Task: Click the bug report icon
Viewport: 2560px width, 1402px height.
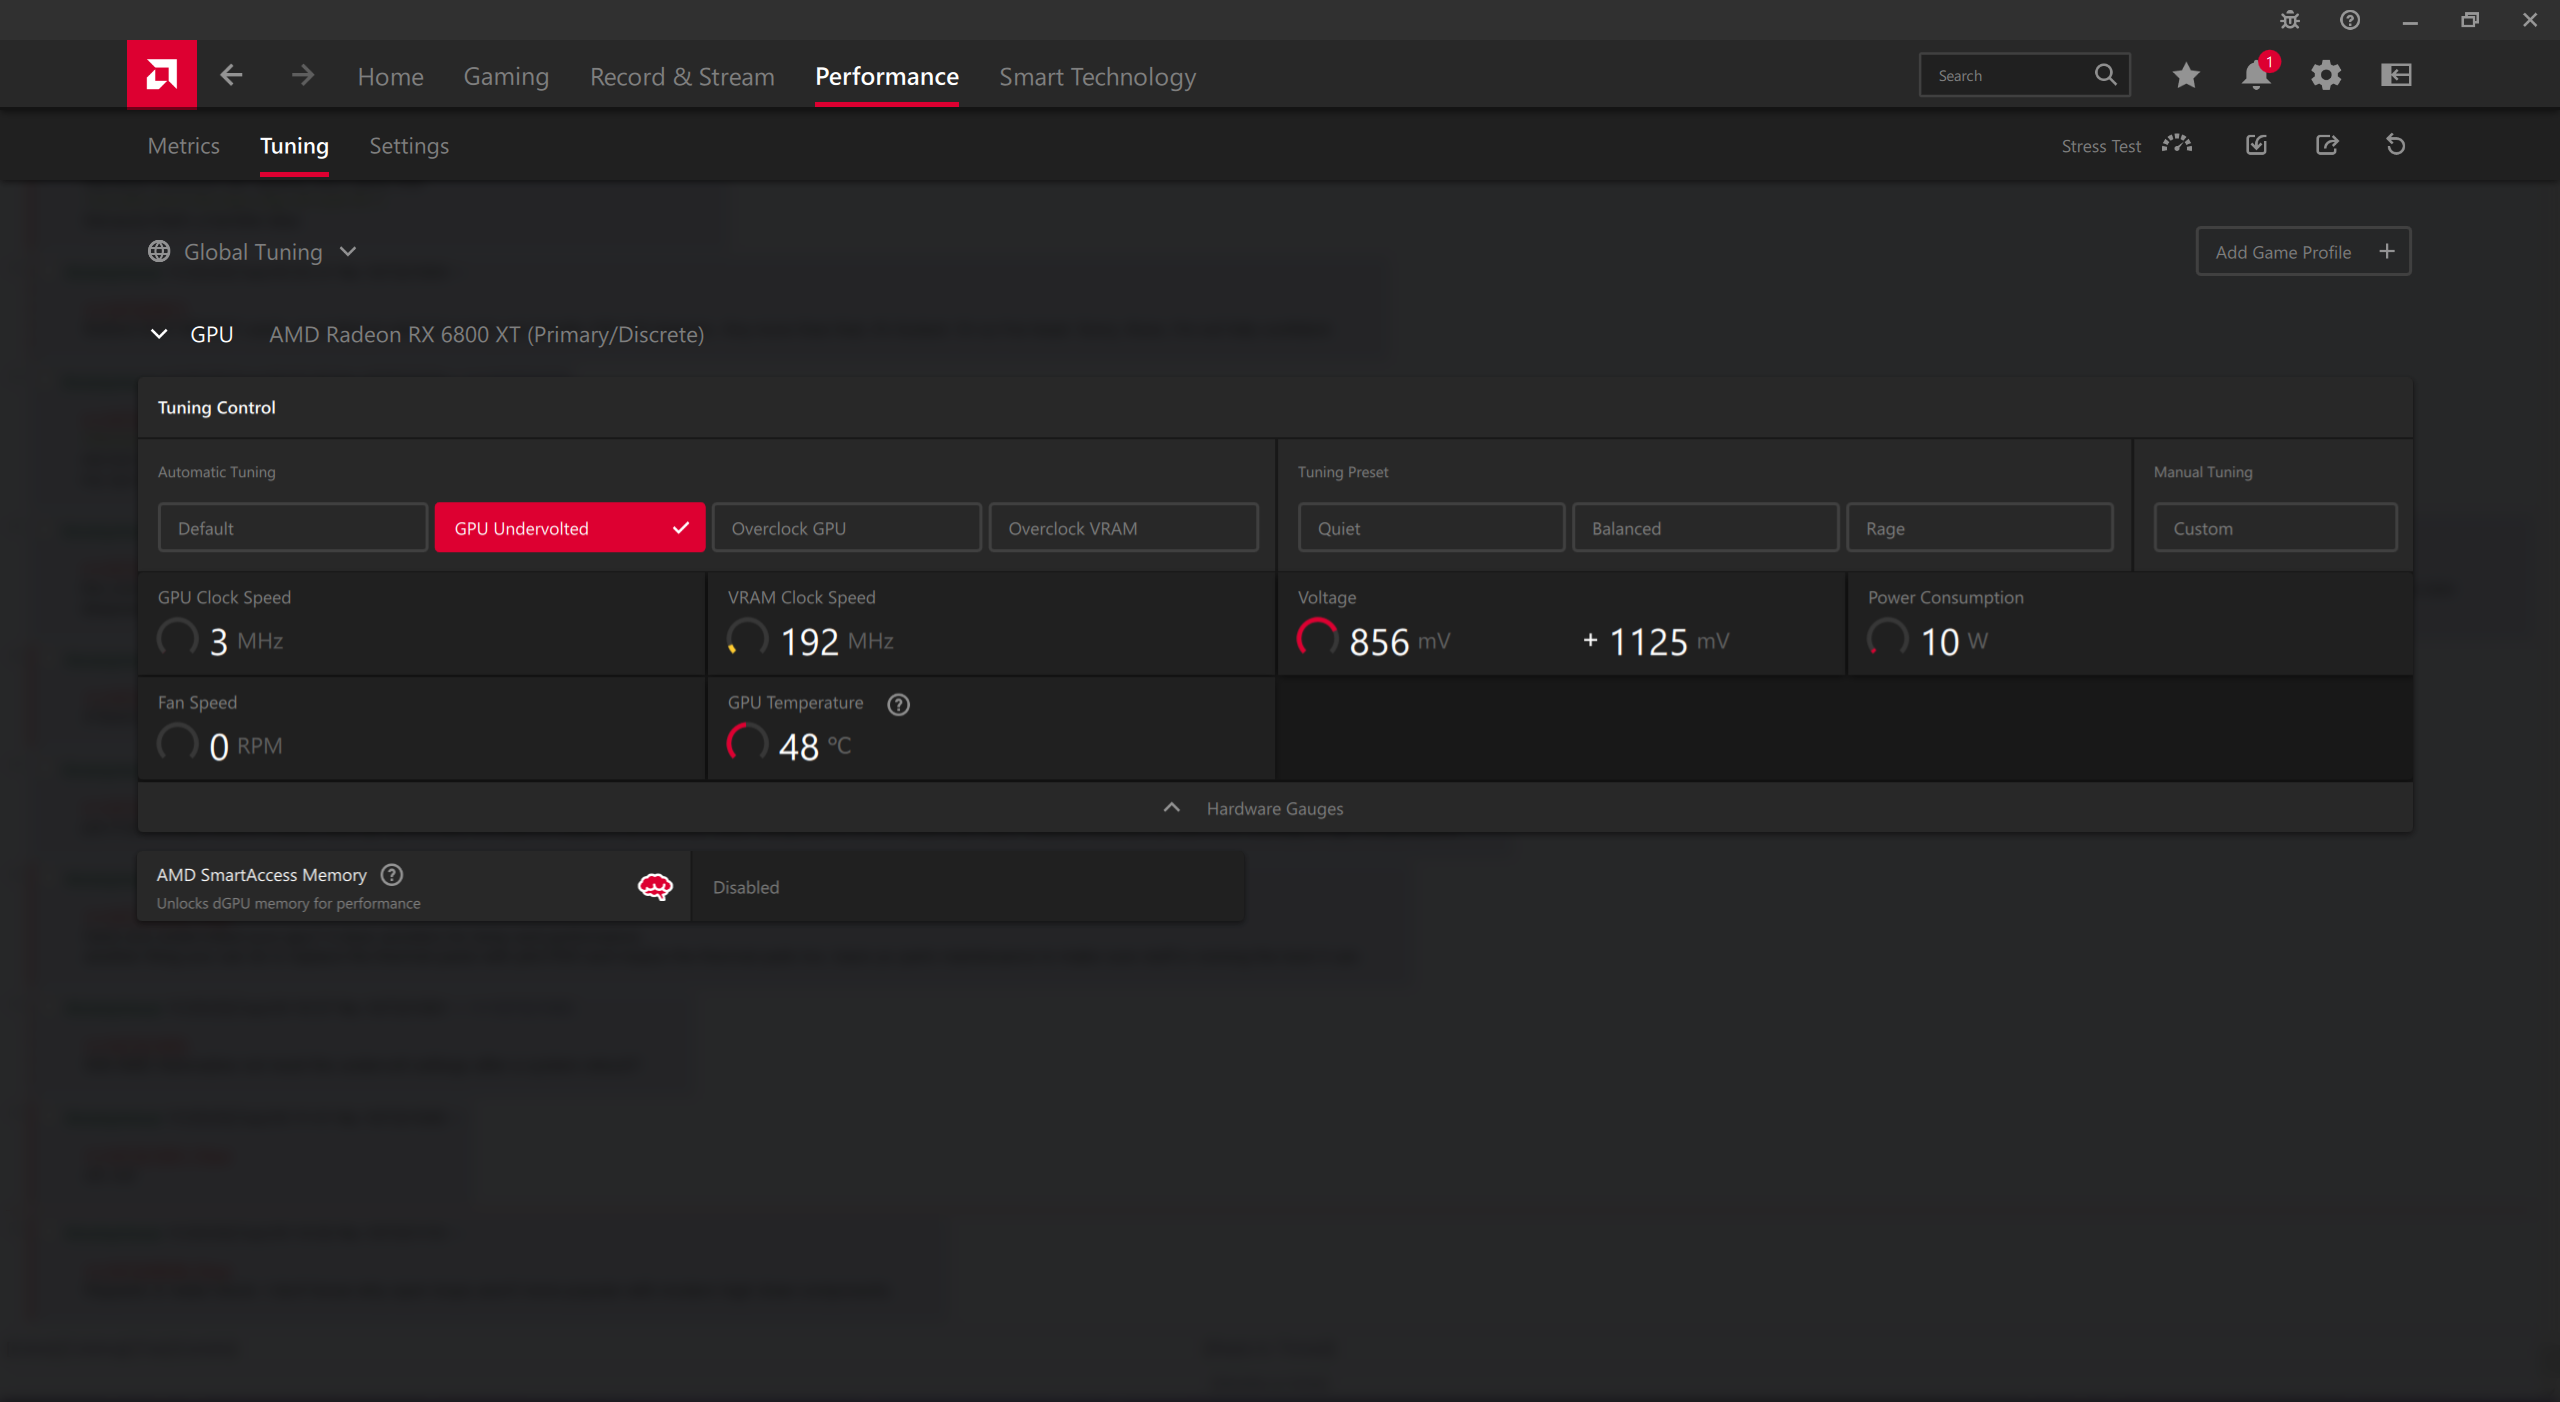Action: click(x=2290, y=20)
